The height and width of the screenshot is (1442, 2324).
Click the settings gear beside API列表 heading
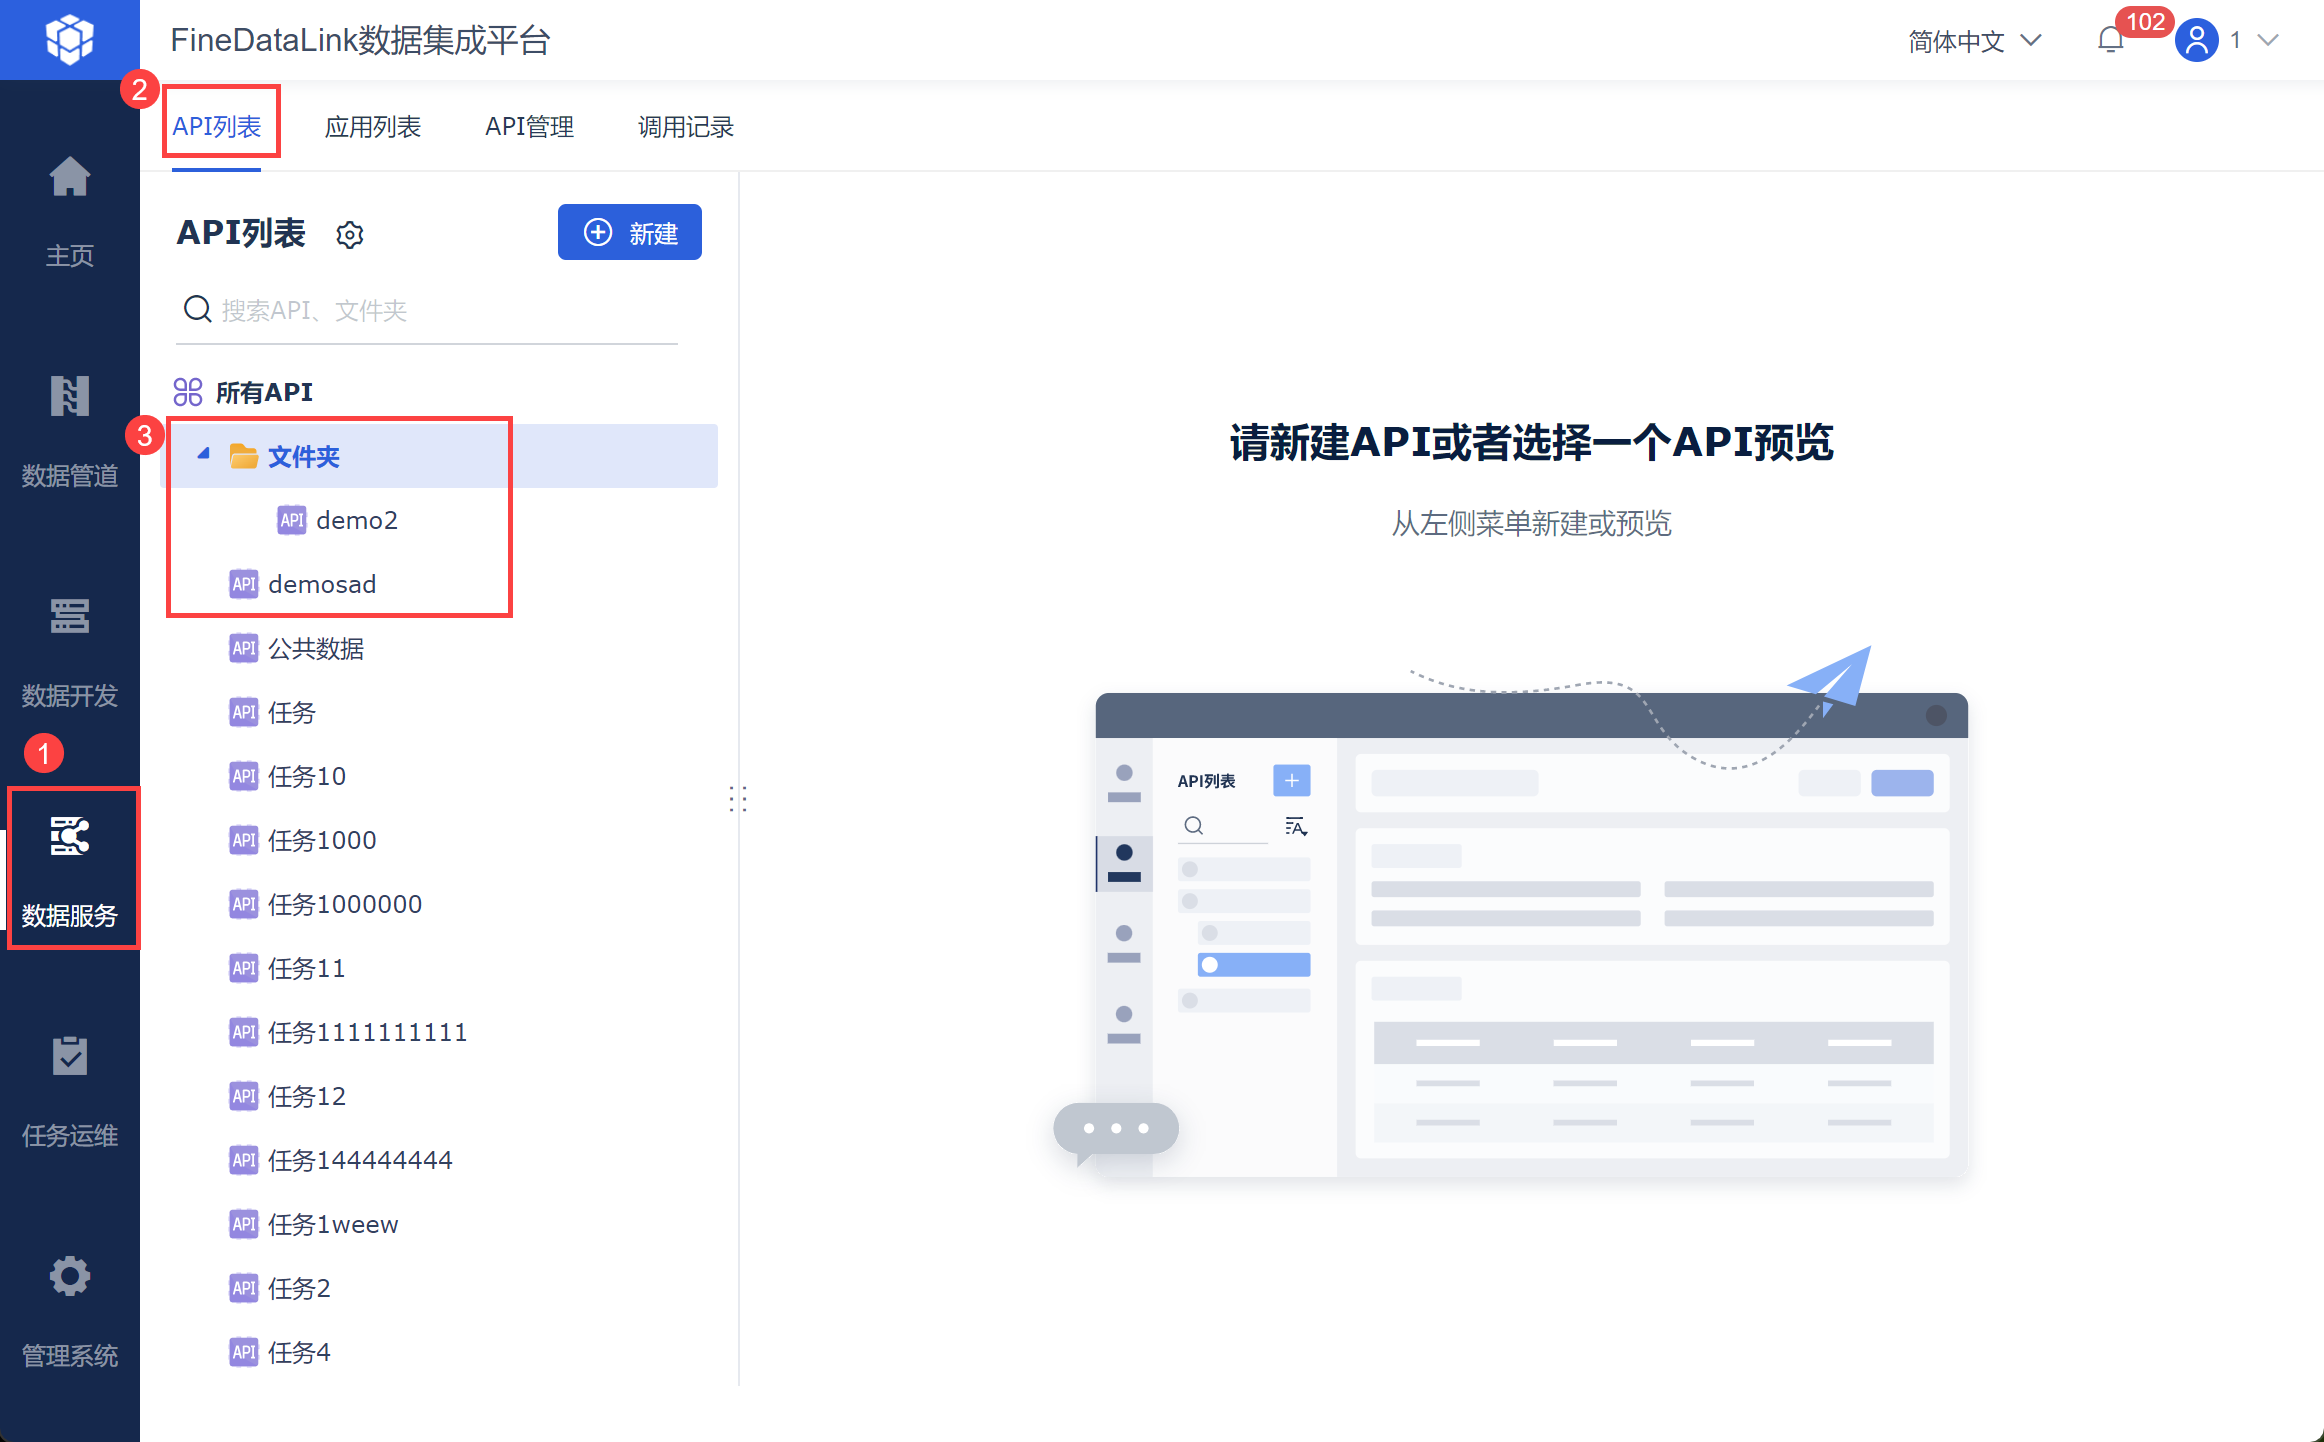pyautogui.click(x=350, y=235)
